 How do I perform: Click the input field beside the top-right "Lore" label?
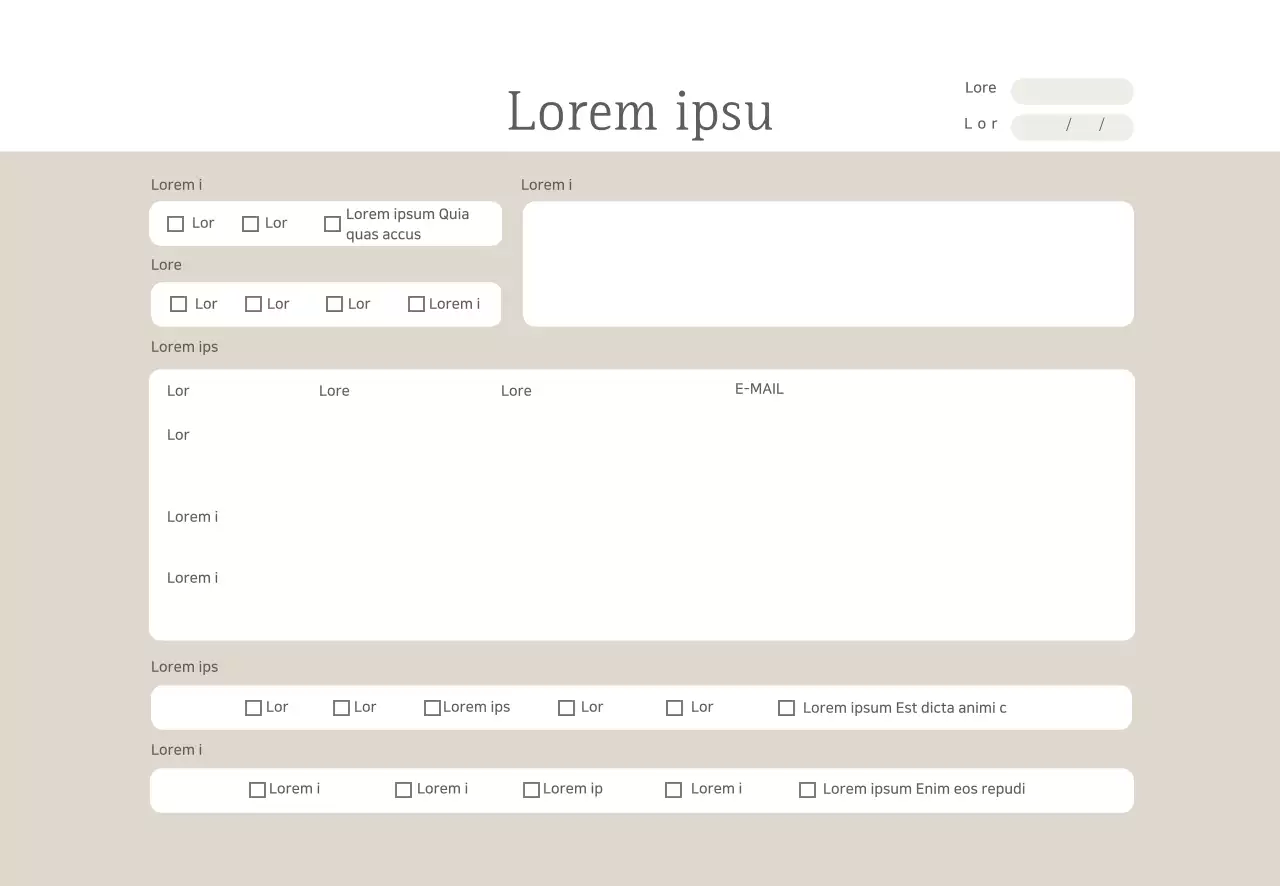(1072, 91)
